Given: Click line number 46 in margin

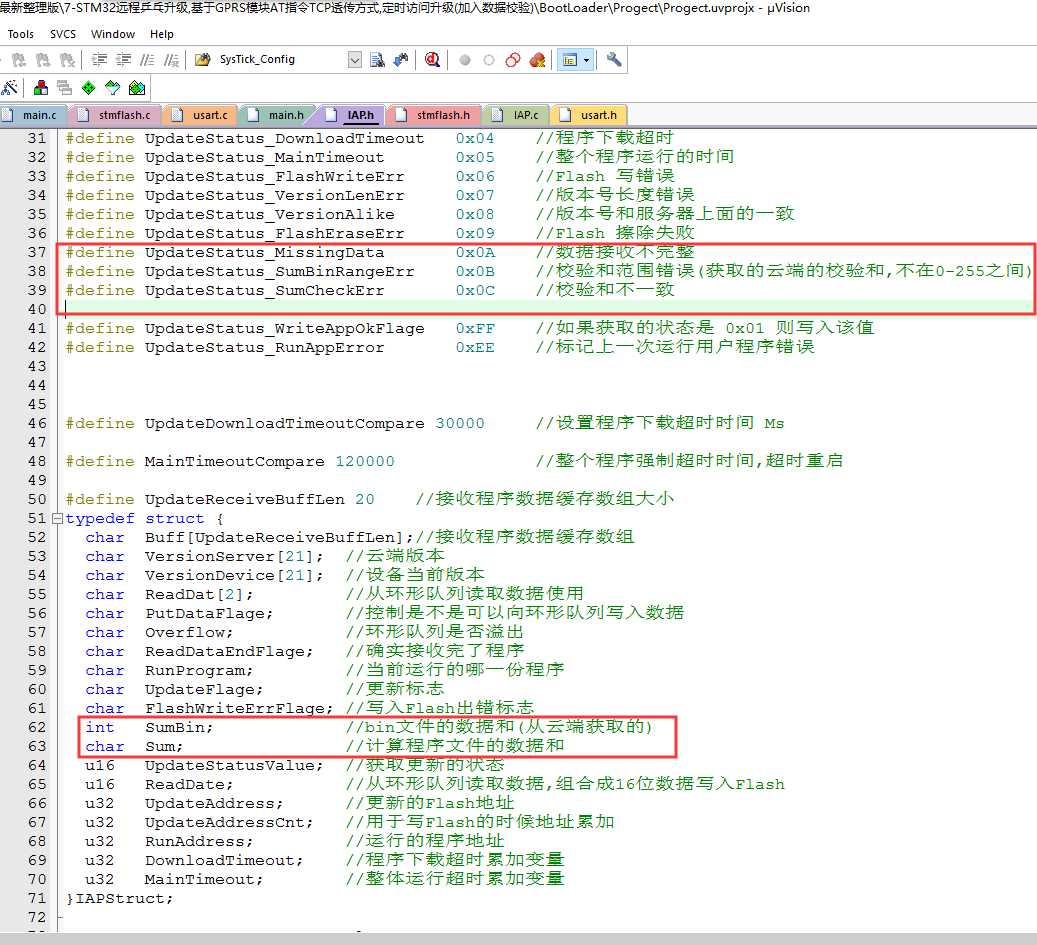Looking at the screenshot, I should coord(37,423).
